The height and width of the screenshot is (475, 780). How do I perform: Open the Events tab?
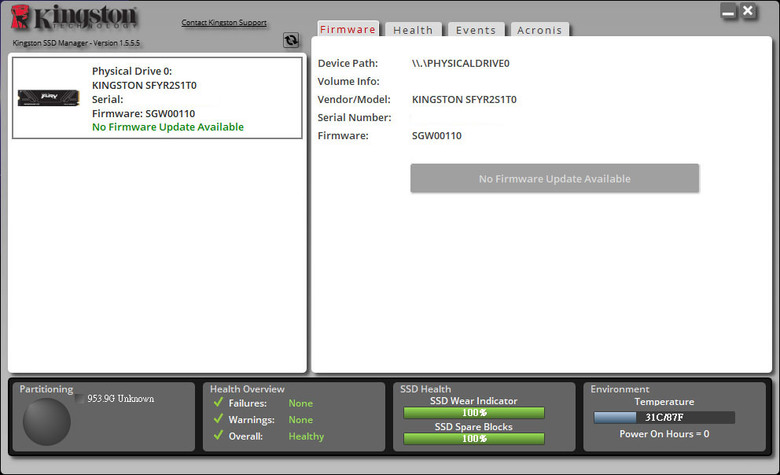click(476, 30)
